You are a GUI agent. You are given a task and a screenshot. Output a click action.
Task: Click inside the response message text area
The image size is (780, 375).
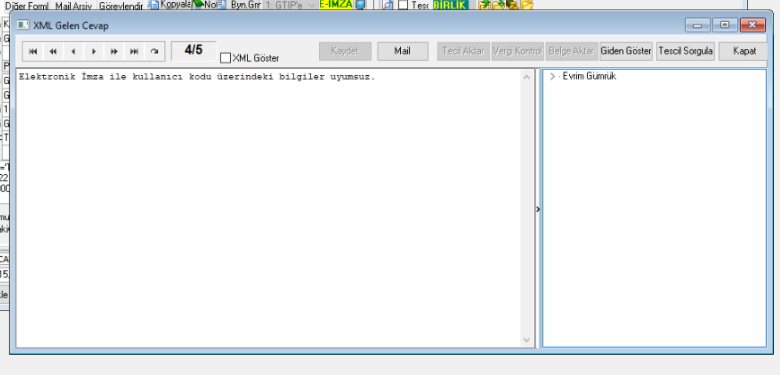(269, 208)
